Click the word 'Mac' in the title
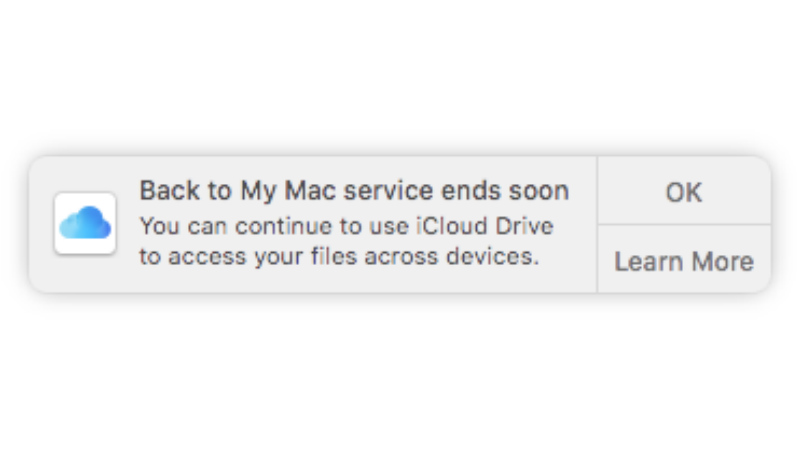Screen dimensions: 800x450 (310, 191)
